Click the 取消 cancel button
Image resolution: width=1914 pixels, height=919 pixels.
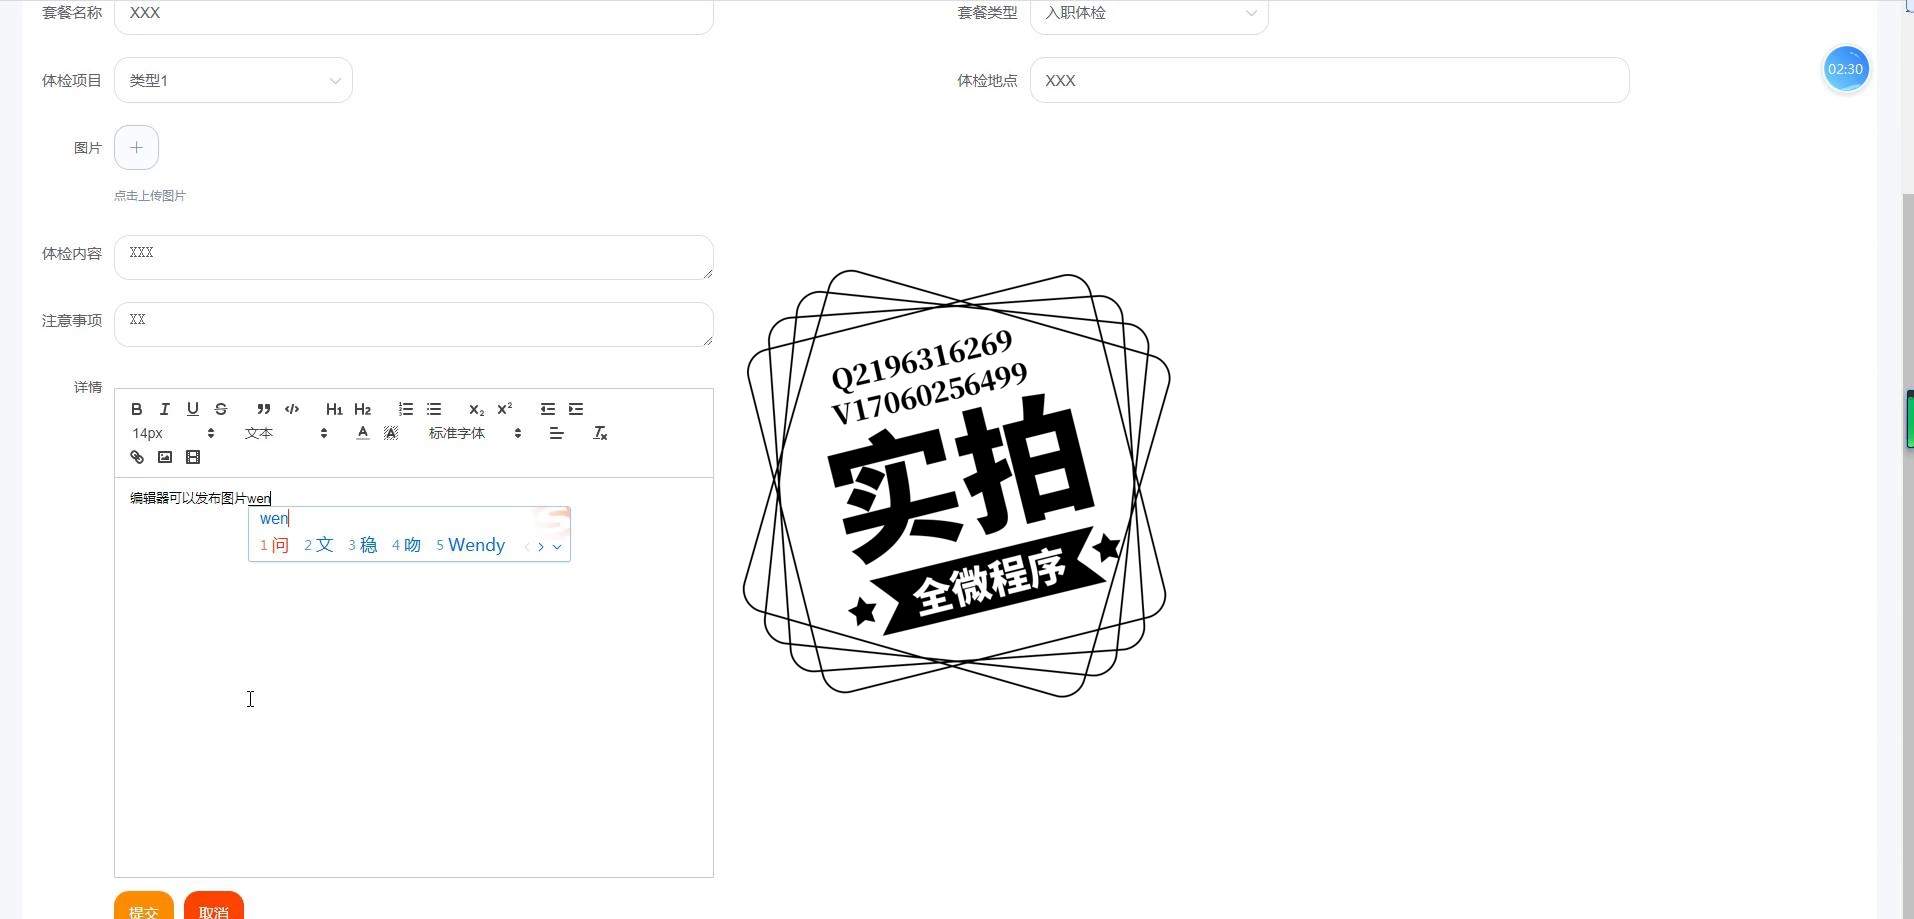point(214,905)
